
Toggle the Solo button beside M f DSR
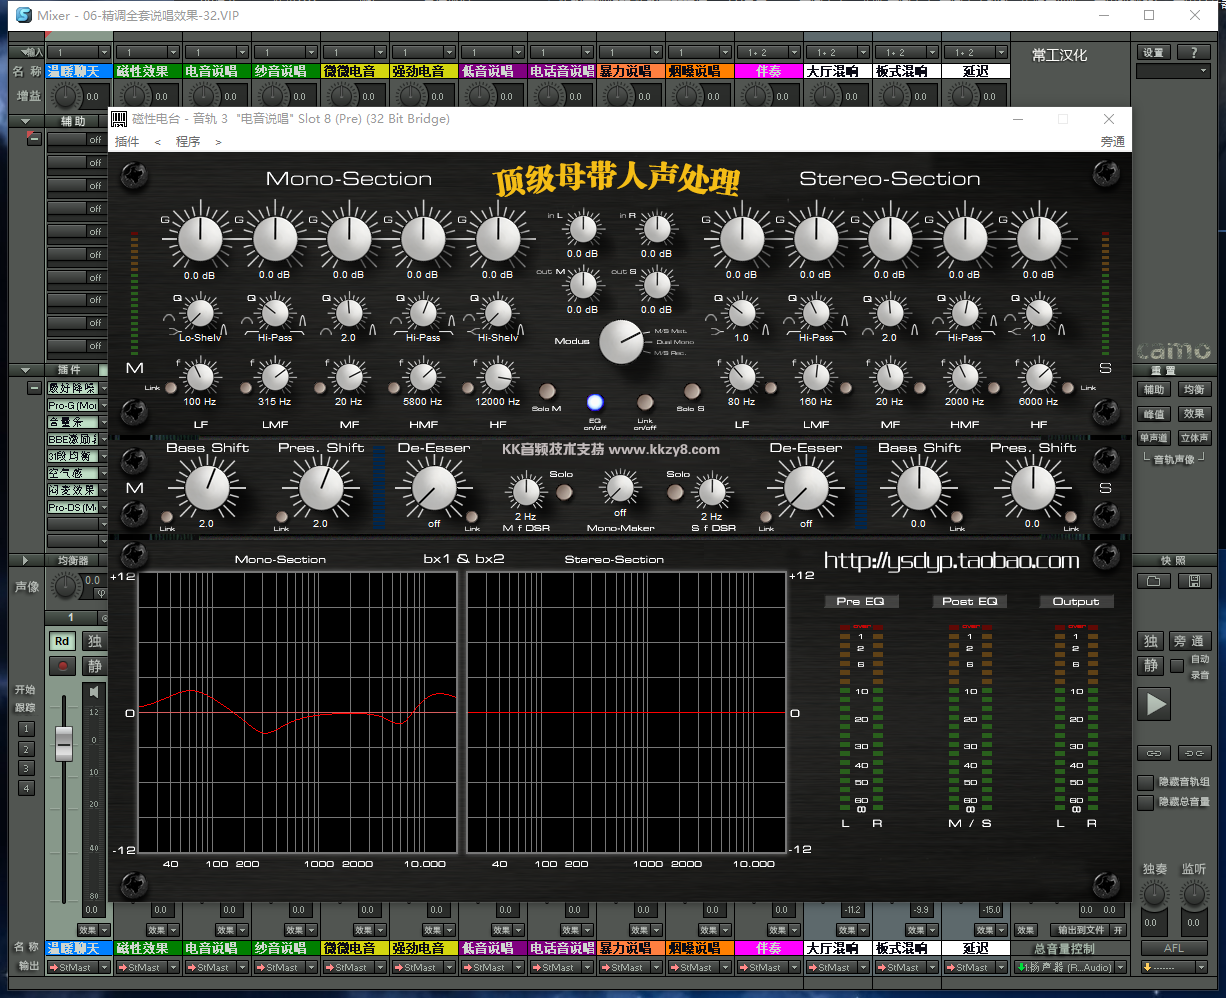563,492
